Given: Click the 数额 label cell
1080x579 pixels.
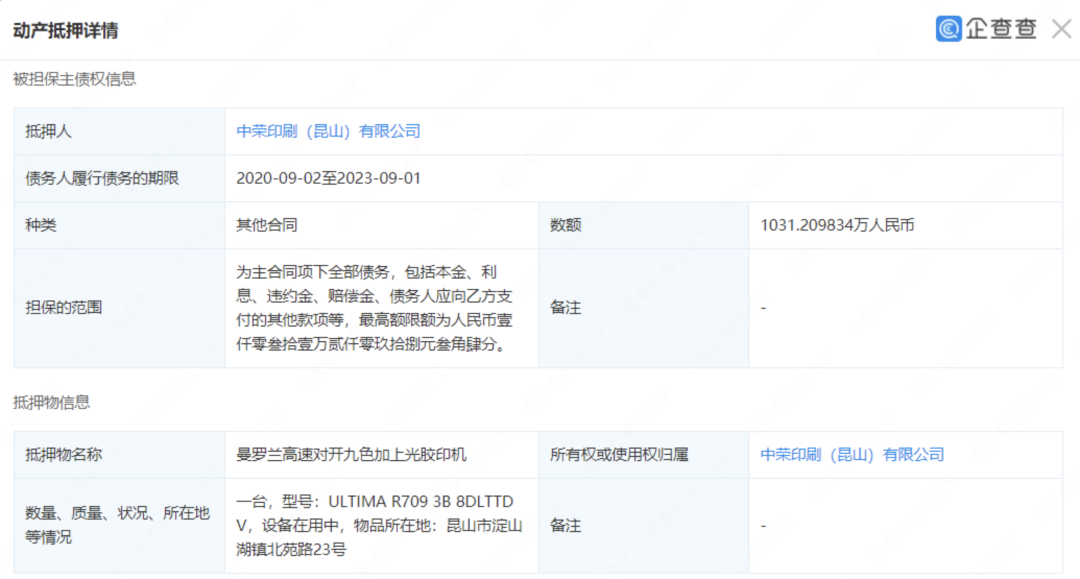Looking at the screenshot, I should pos(643,225).
